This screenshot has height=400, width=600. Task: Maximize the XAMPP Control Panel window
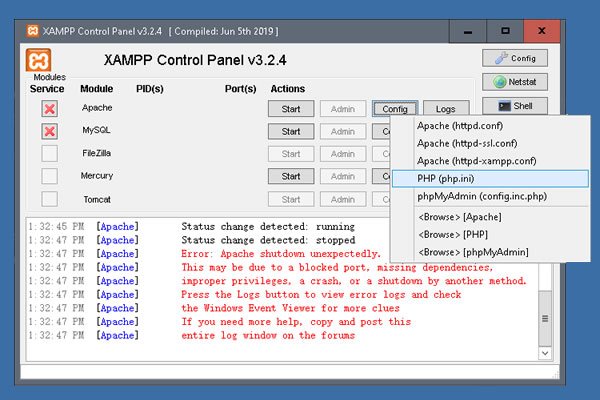pyautogui.click(x=505, y=31)
